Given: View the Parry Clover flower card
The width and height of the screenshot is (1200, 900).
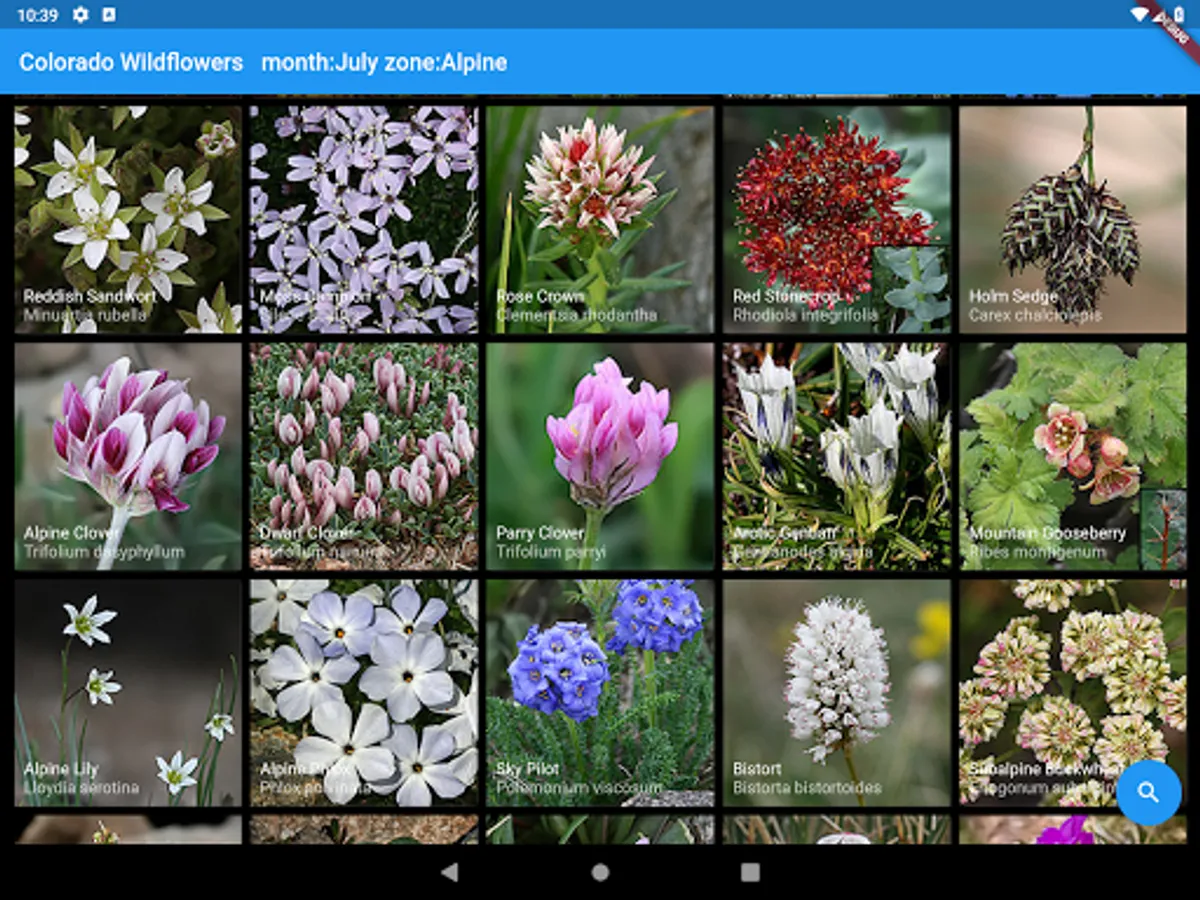Looking at the screenshot, I should pyautogui.click(x=600, y=456).
